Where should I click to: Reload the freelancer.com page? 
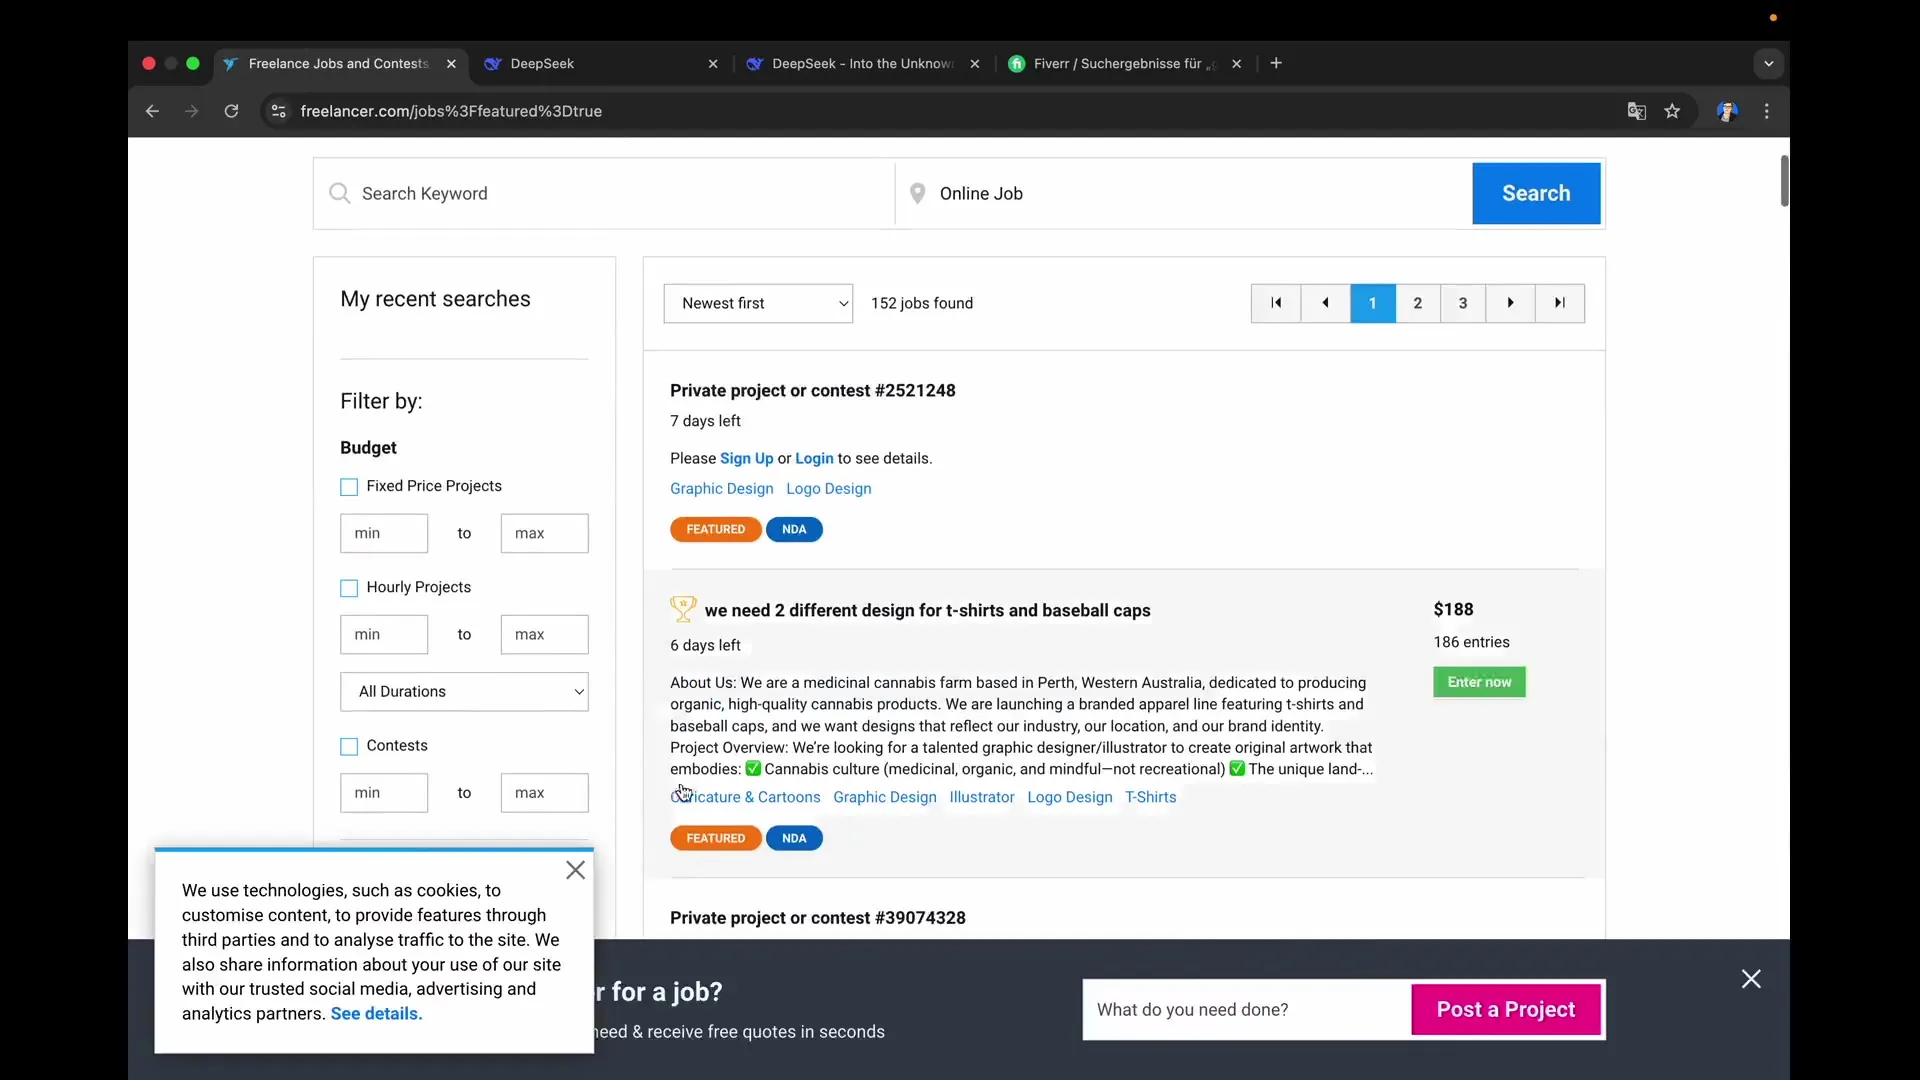click(231, 111)
